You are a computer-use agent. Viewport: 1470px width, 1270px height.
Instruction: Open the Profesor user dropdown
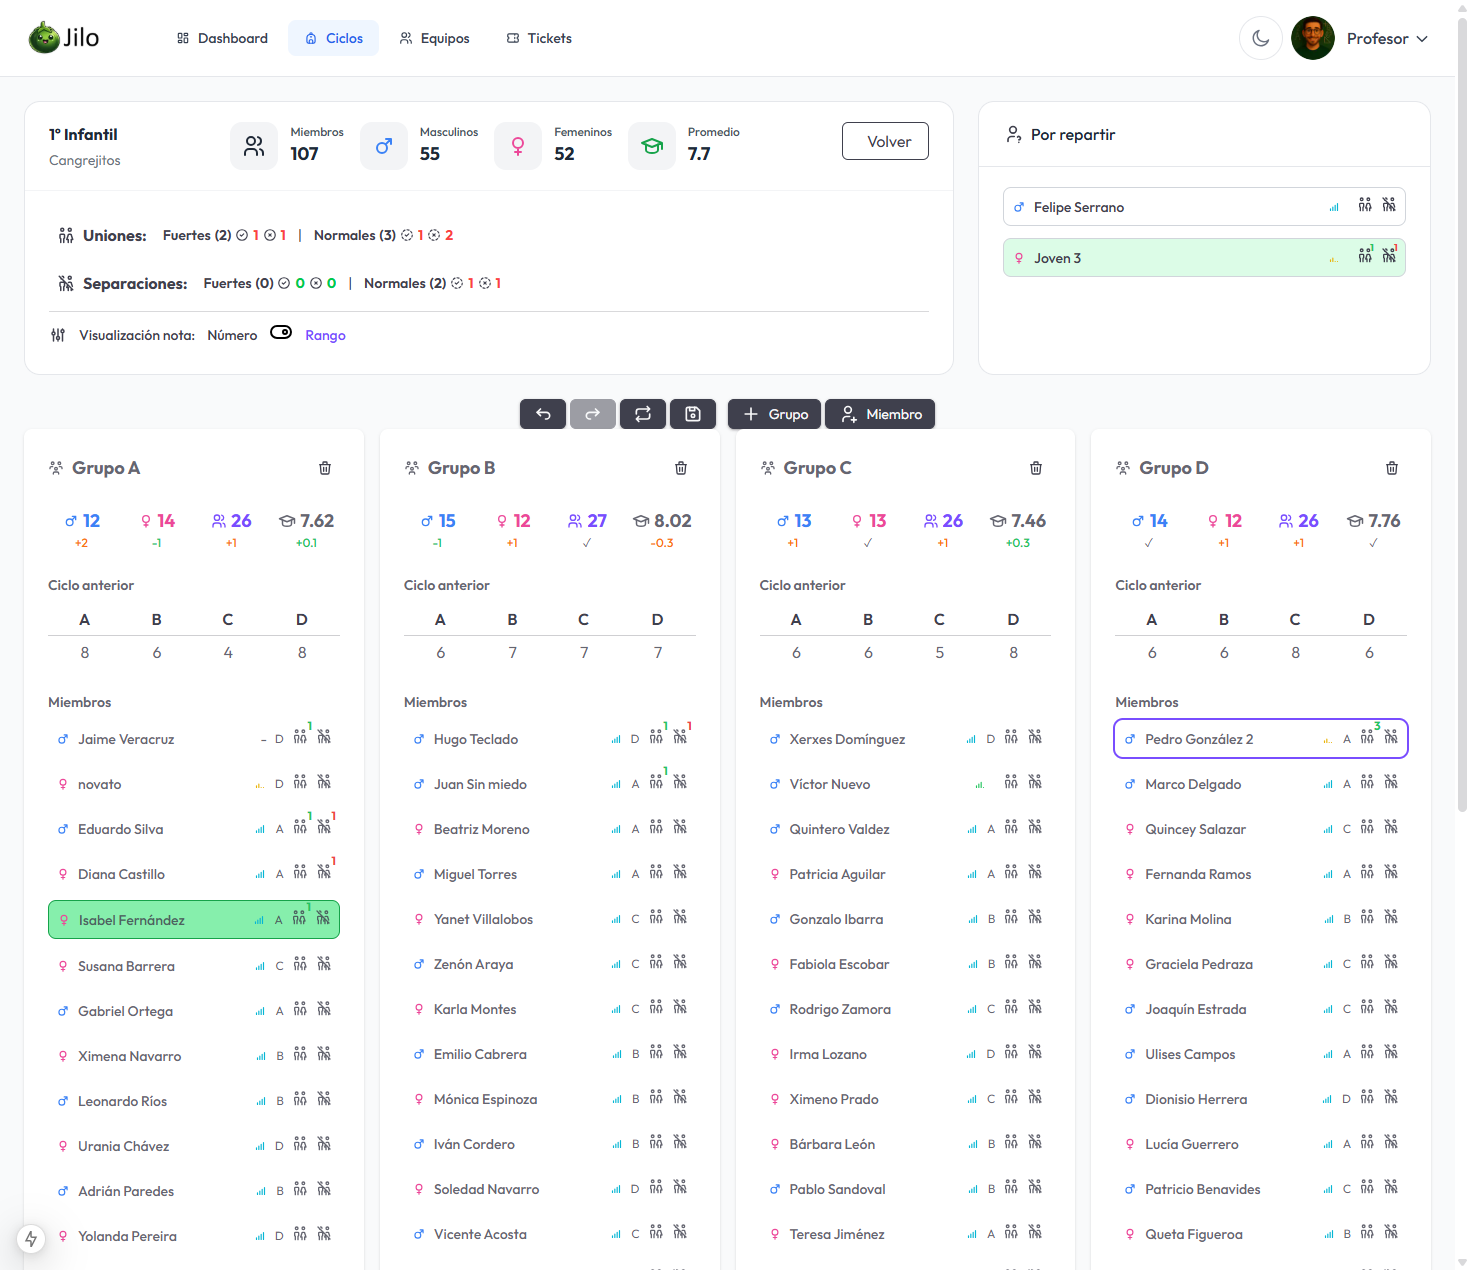pos(1387,38)
